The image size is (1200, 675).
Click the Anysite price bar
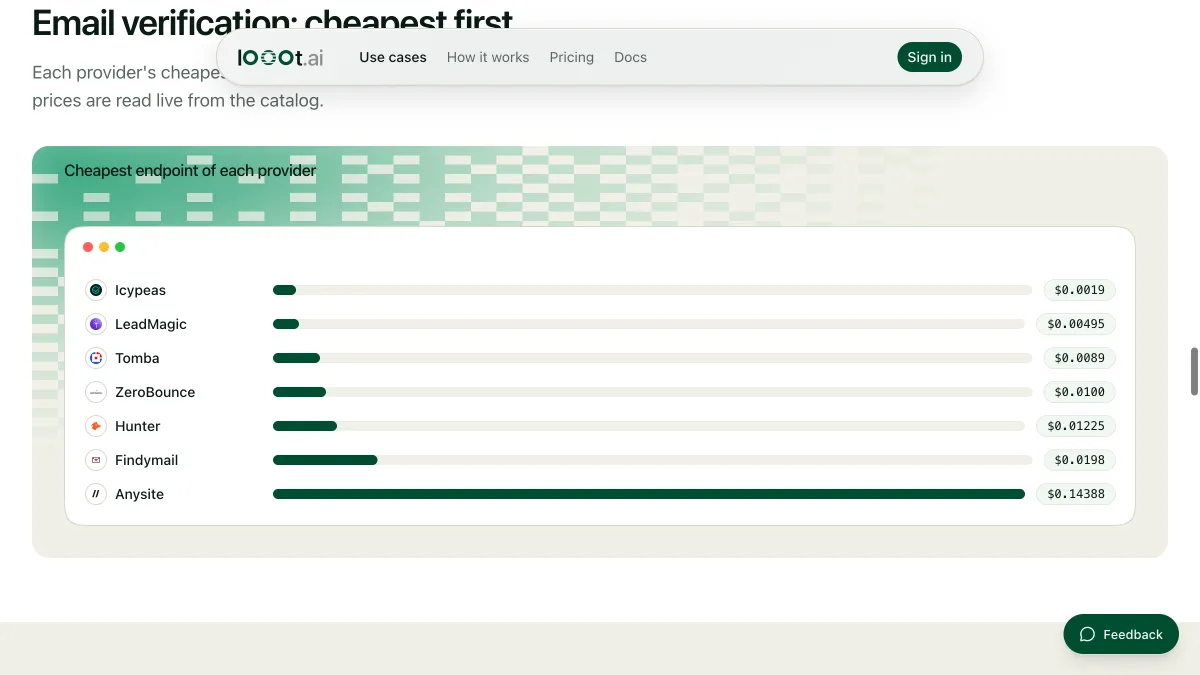(649, 494)
